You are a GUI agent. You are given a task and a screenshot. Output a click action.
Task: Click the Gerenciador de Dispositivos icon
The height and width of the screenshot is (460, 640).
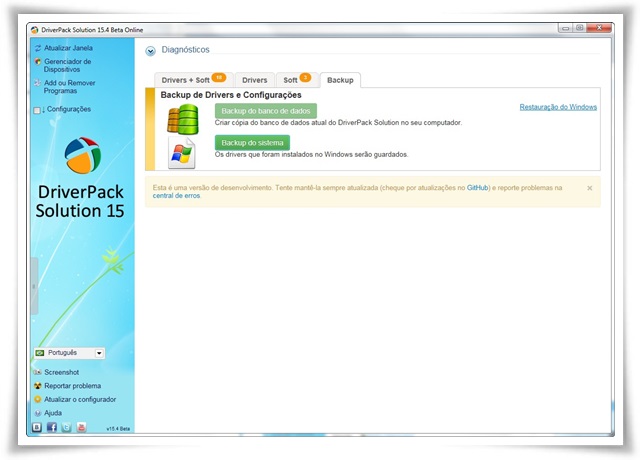click(x=38, y=62)
